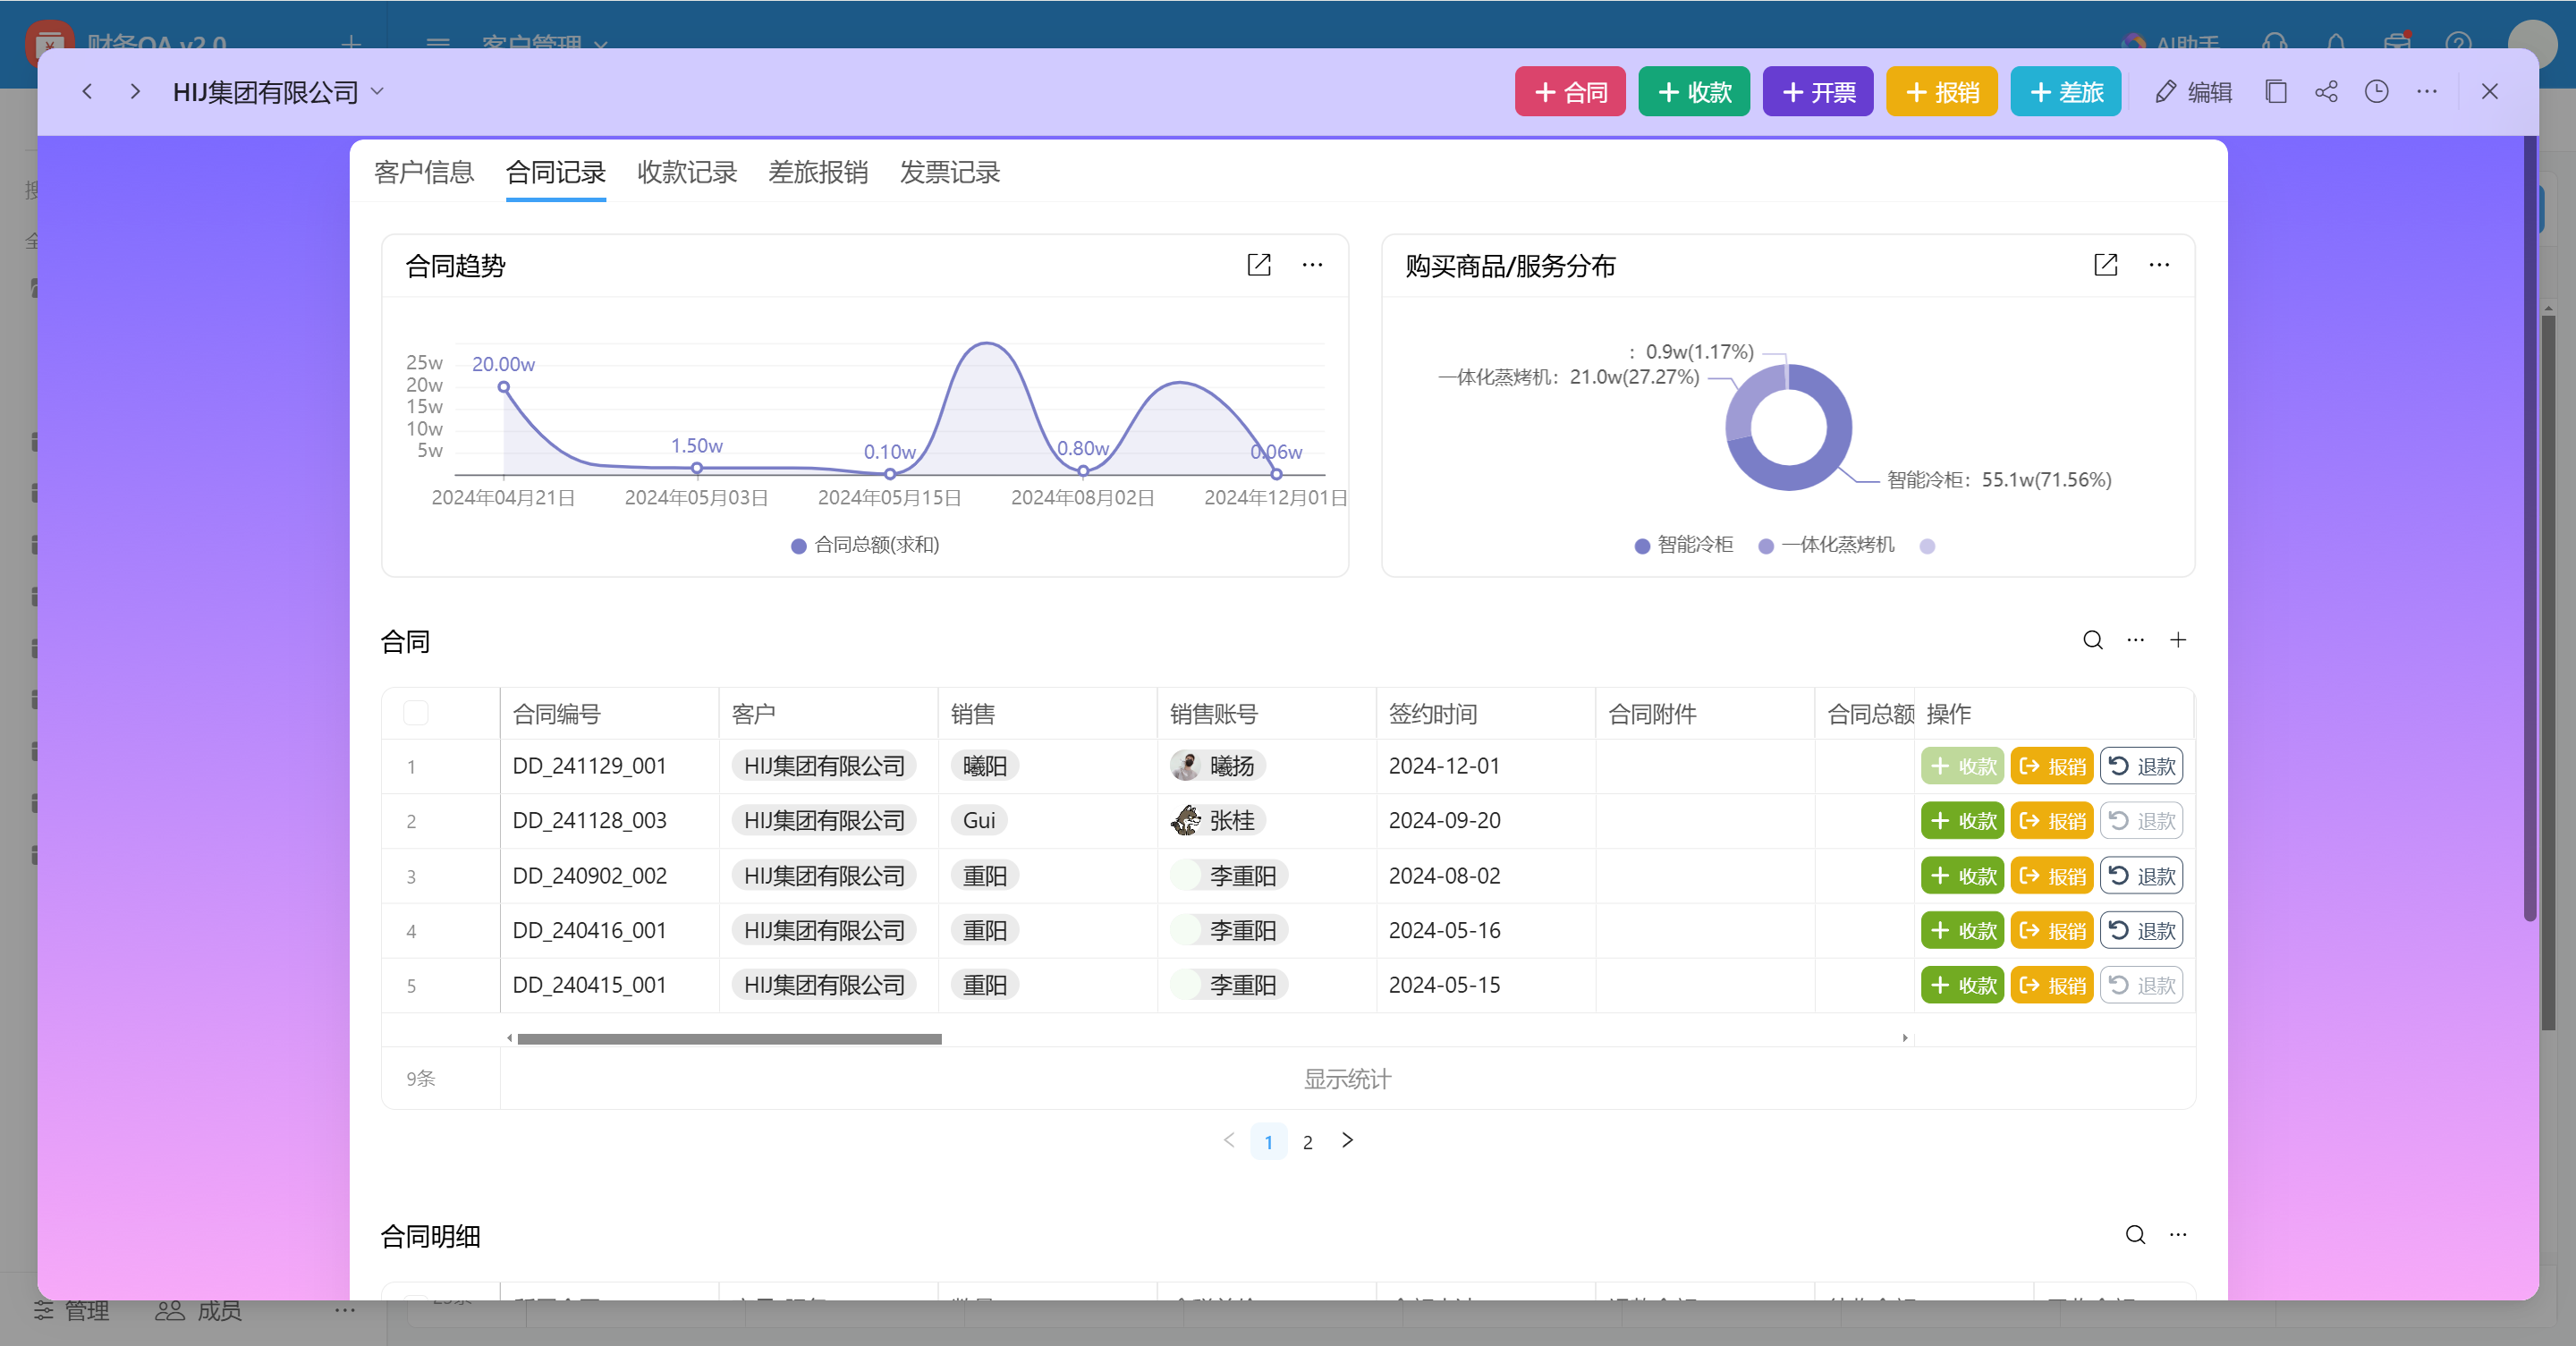Click next page arrow in pagination
The width and height of the screenshot is (2576, 1346).
tap(1348, 1141)
